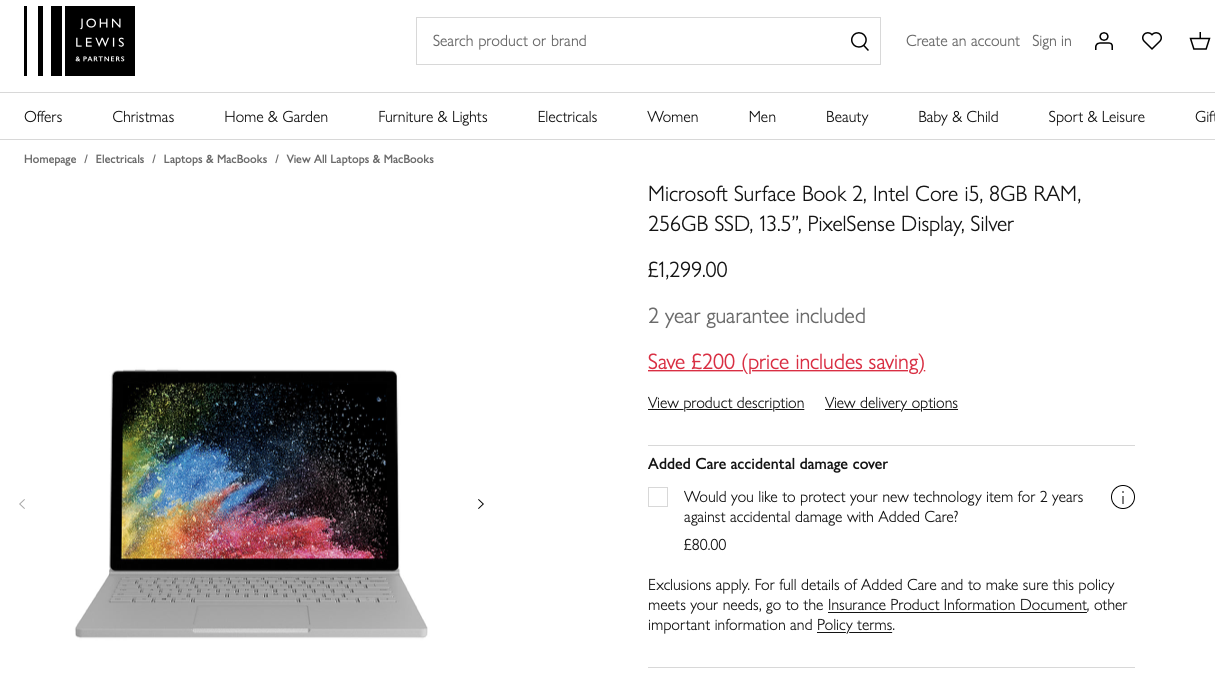Go to previous product image arrow
Screen dimensions: 1215x677
pos(22,504)
